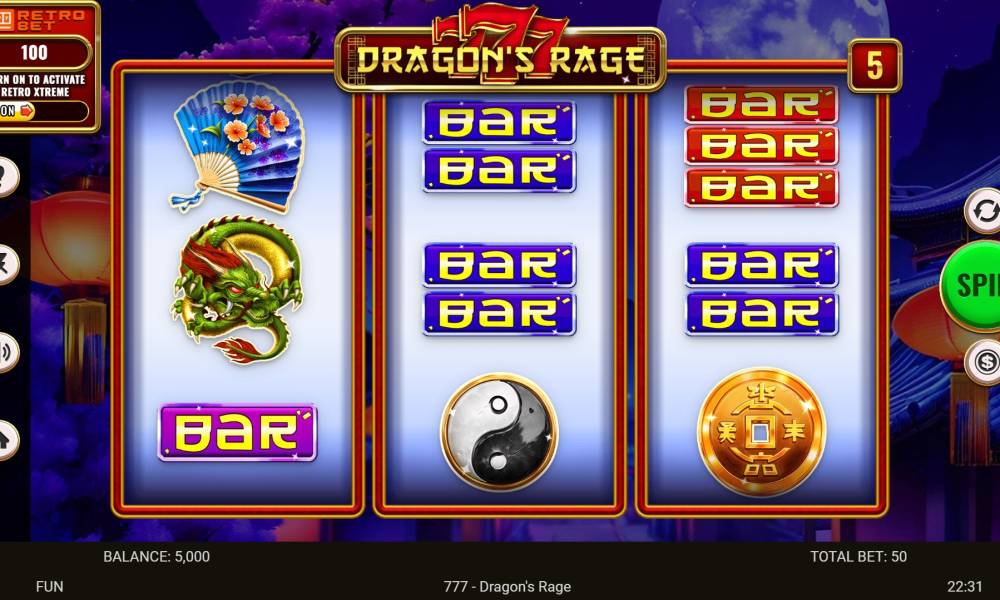Toggle the sound speaker icon

[x=8, y=352]
